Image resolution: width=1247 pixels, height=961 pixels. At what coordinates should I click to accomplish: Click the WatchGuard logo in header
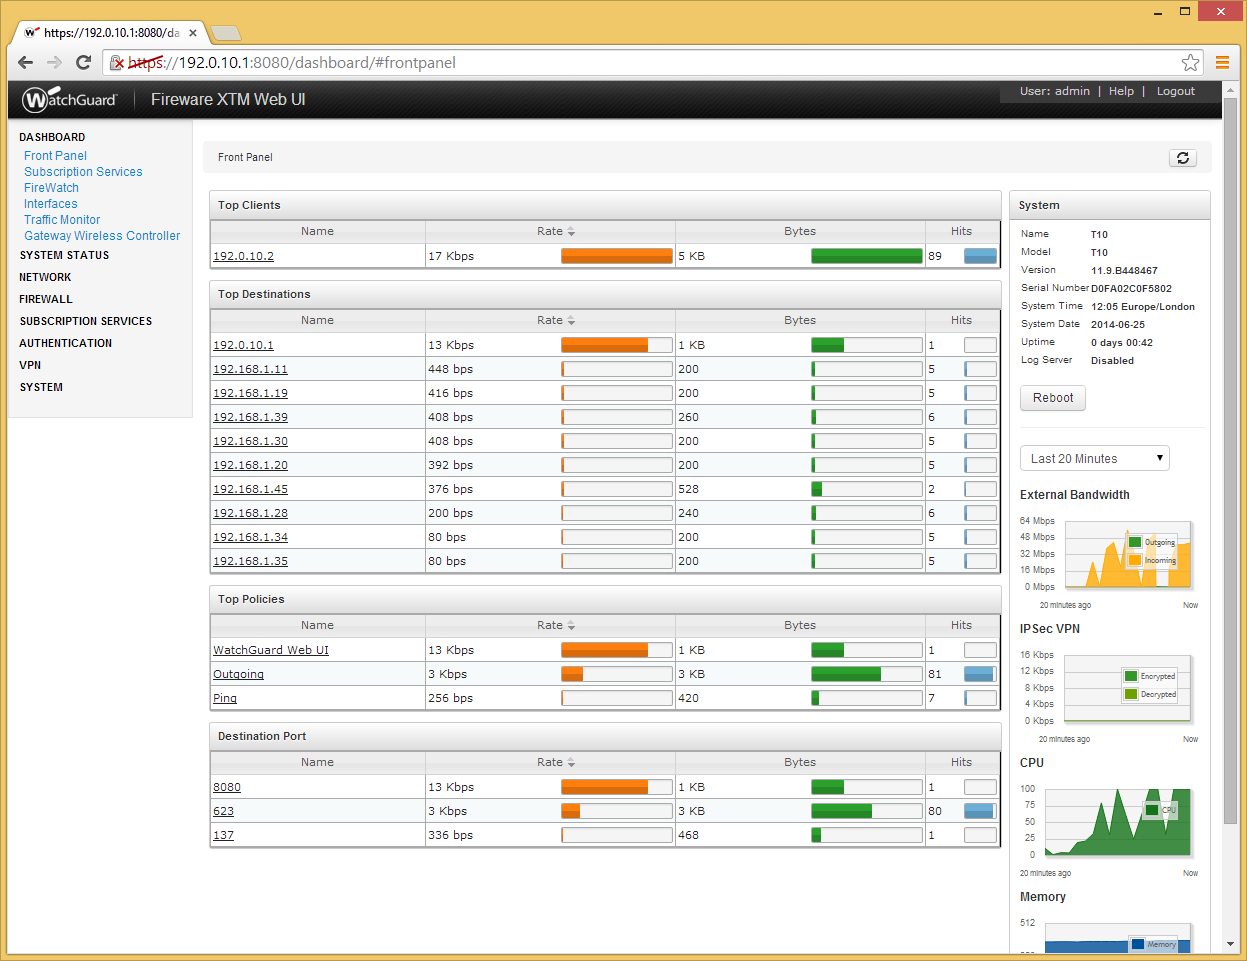(x=70, y=100)
